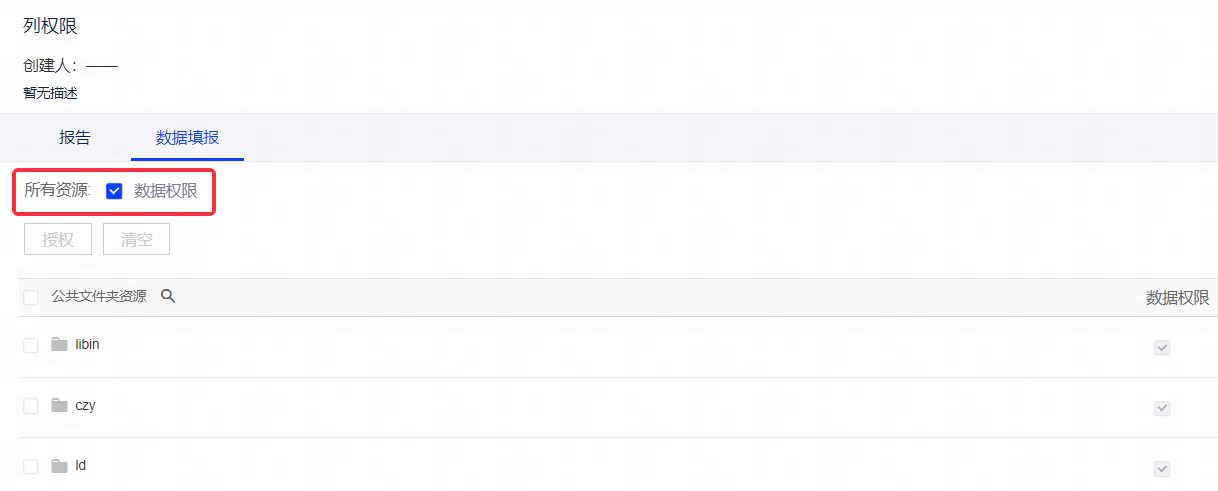Click the 数据权限 column header
This screenshot has height=491, width=1218.
[x=1177, y=298]
